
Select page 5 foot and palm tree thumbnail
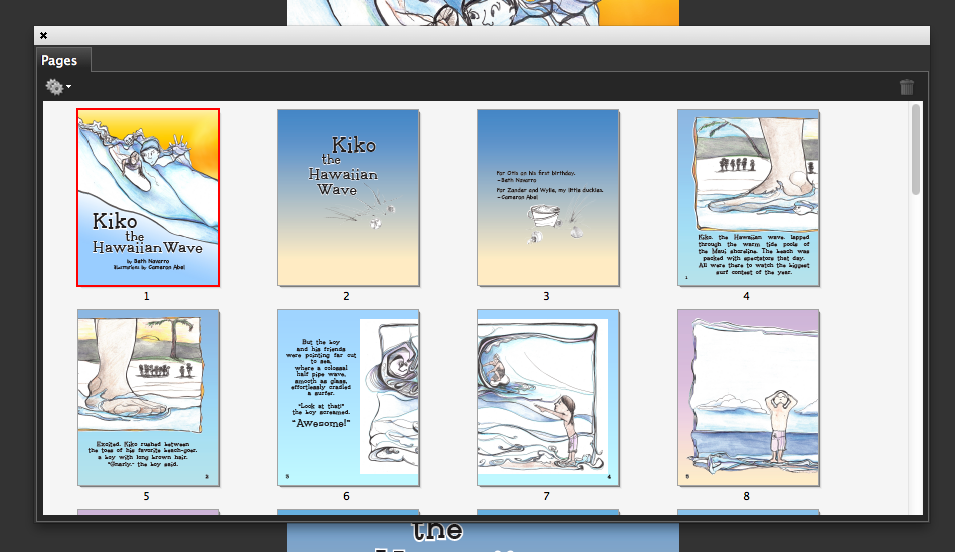click(148, 397)
